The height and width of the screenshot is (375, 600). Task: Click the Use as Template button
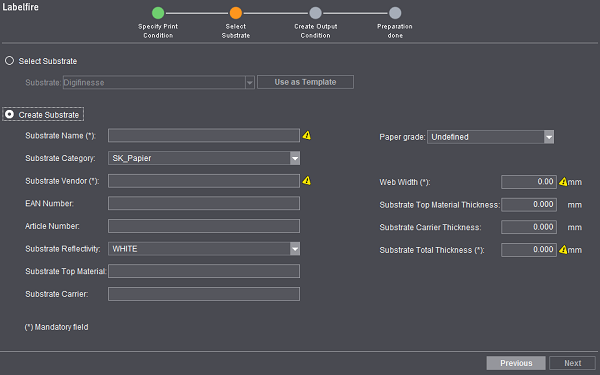click(x=305, y=82)
